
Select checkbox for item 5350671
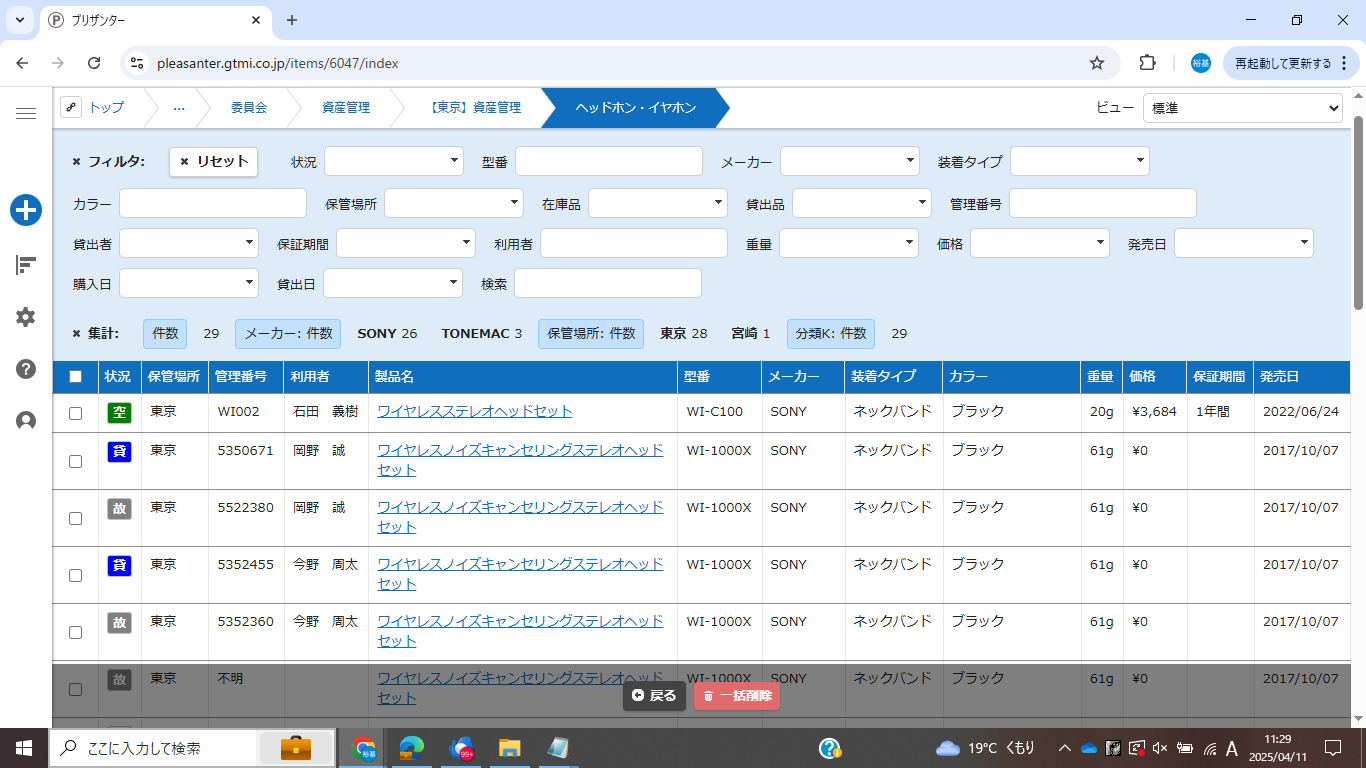[x=75, y=461]
